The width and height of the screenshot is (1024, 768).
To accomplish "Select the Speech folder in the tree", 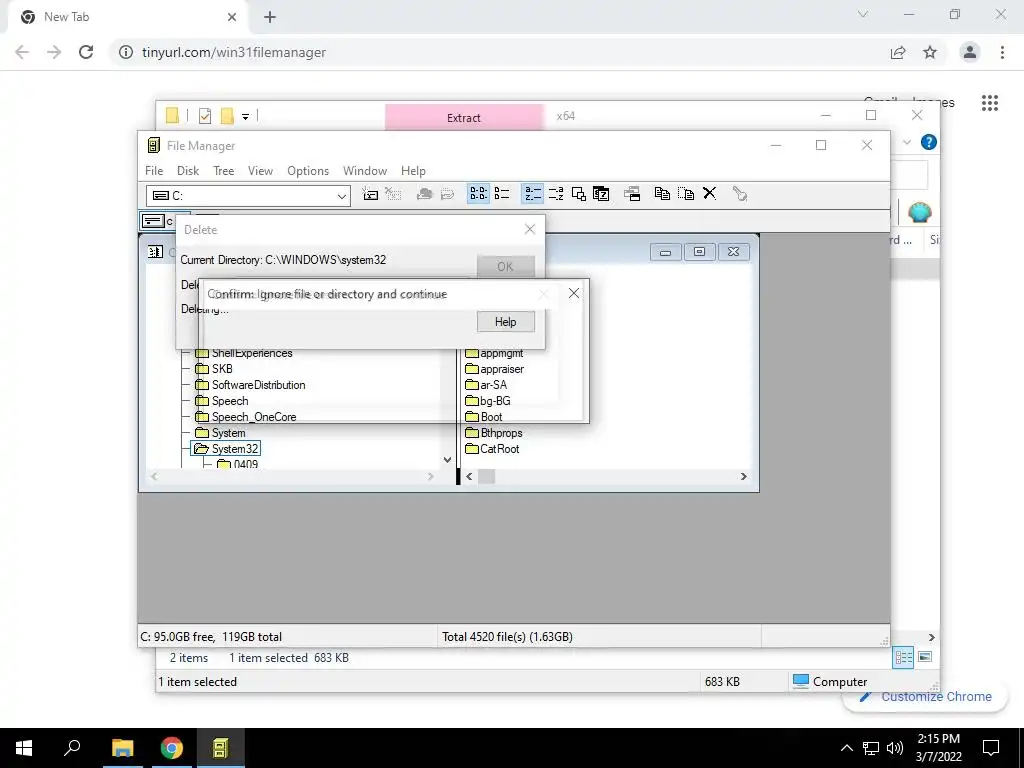I will 221,401.
